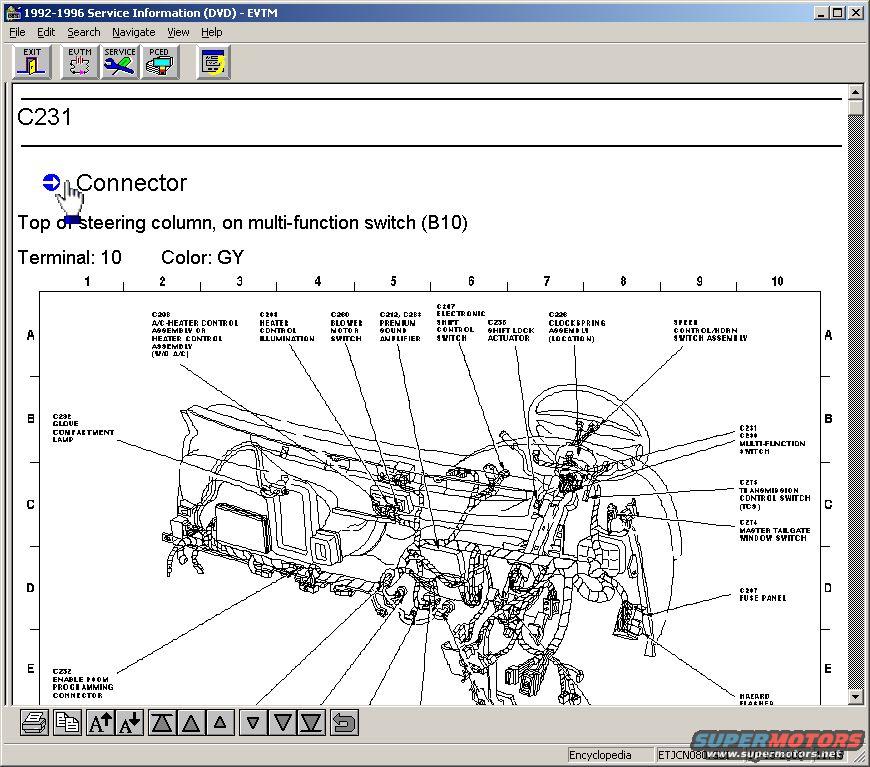Open the SERVICE manual icon
This screenshot has width=870, height=767.
[x=120, y=62]
